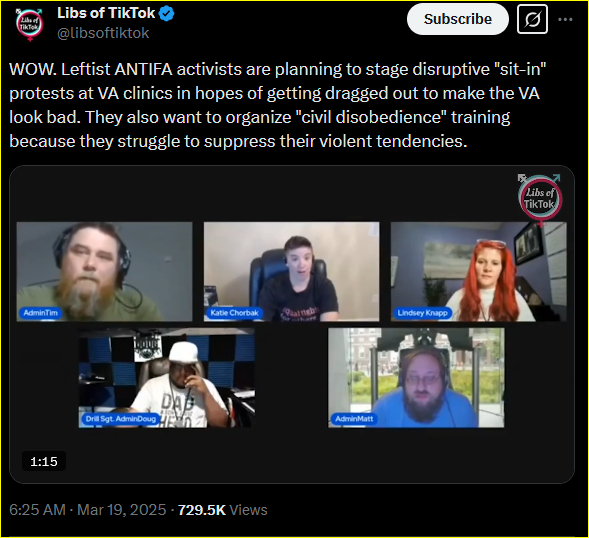Click the Subscribe button

click(458, 19)
